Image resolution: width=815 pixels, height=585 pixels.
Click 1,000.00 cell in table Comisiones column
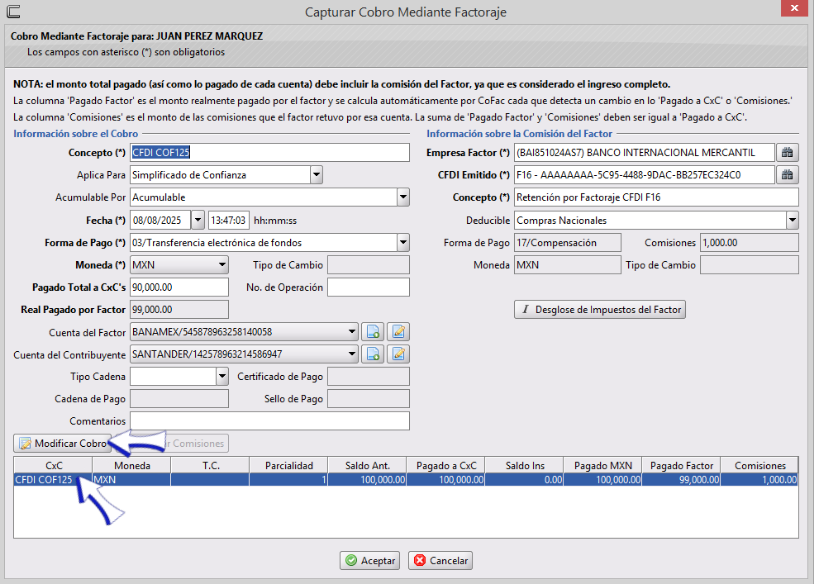759,479
